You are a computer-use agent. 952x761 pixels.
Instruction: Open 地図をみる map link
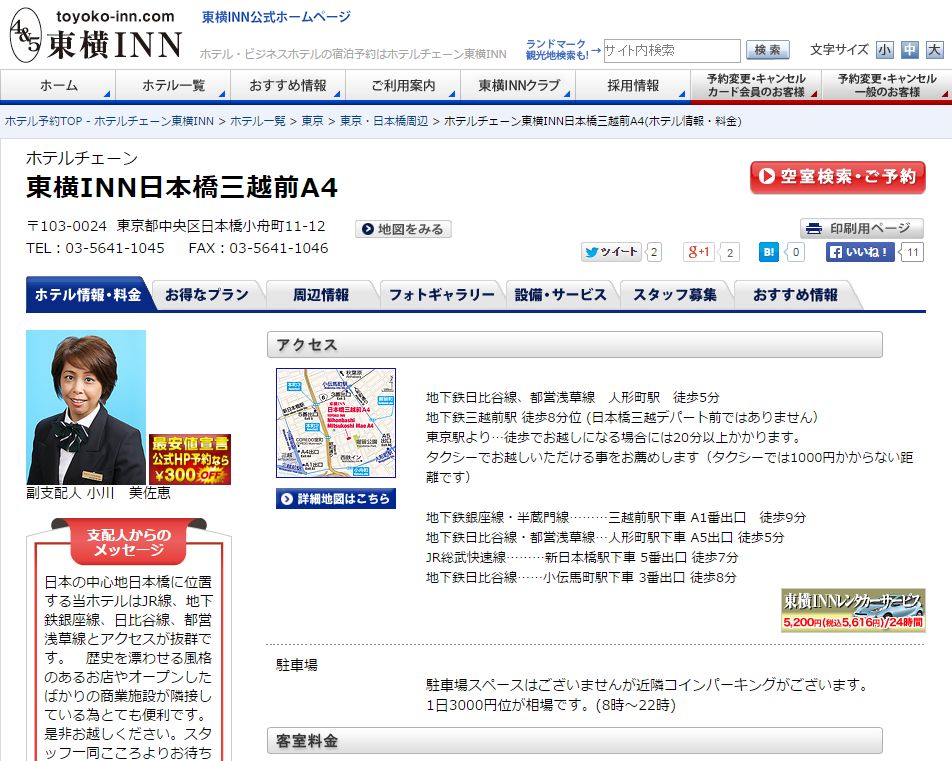403,229
